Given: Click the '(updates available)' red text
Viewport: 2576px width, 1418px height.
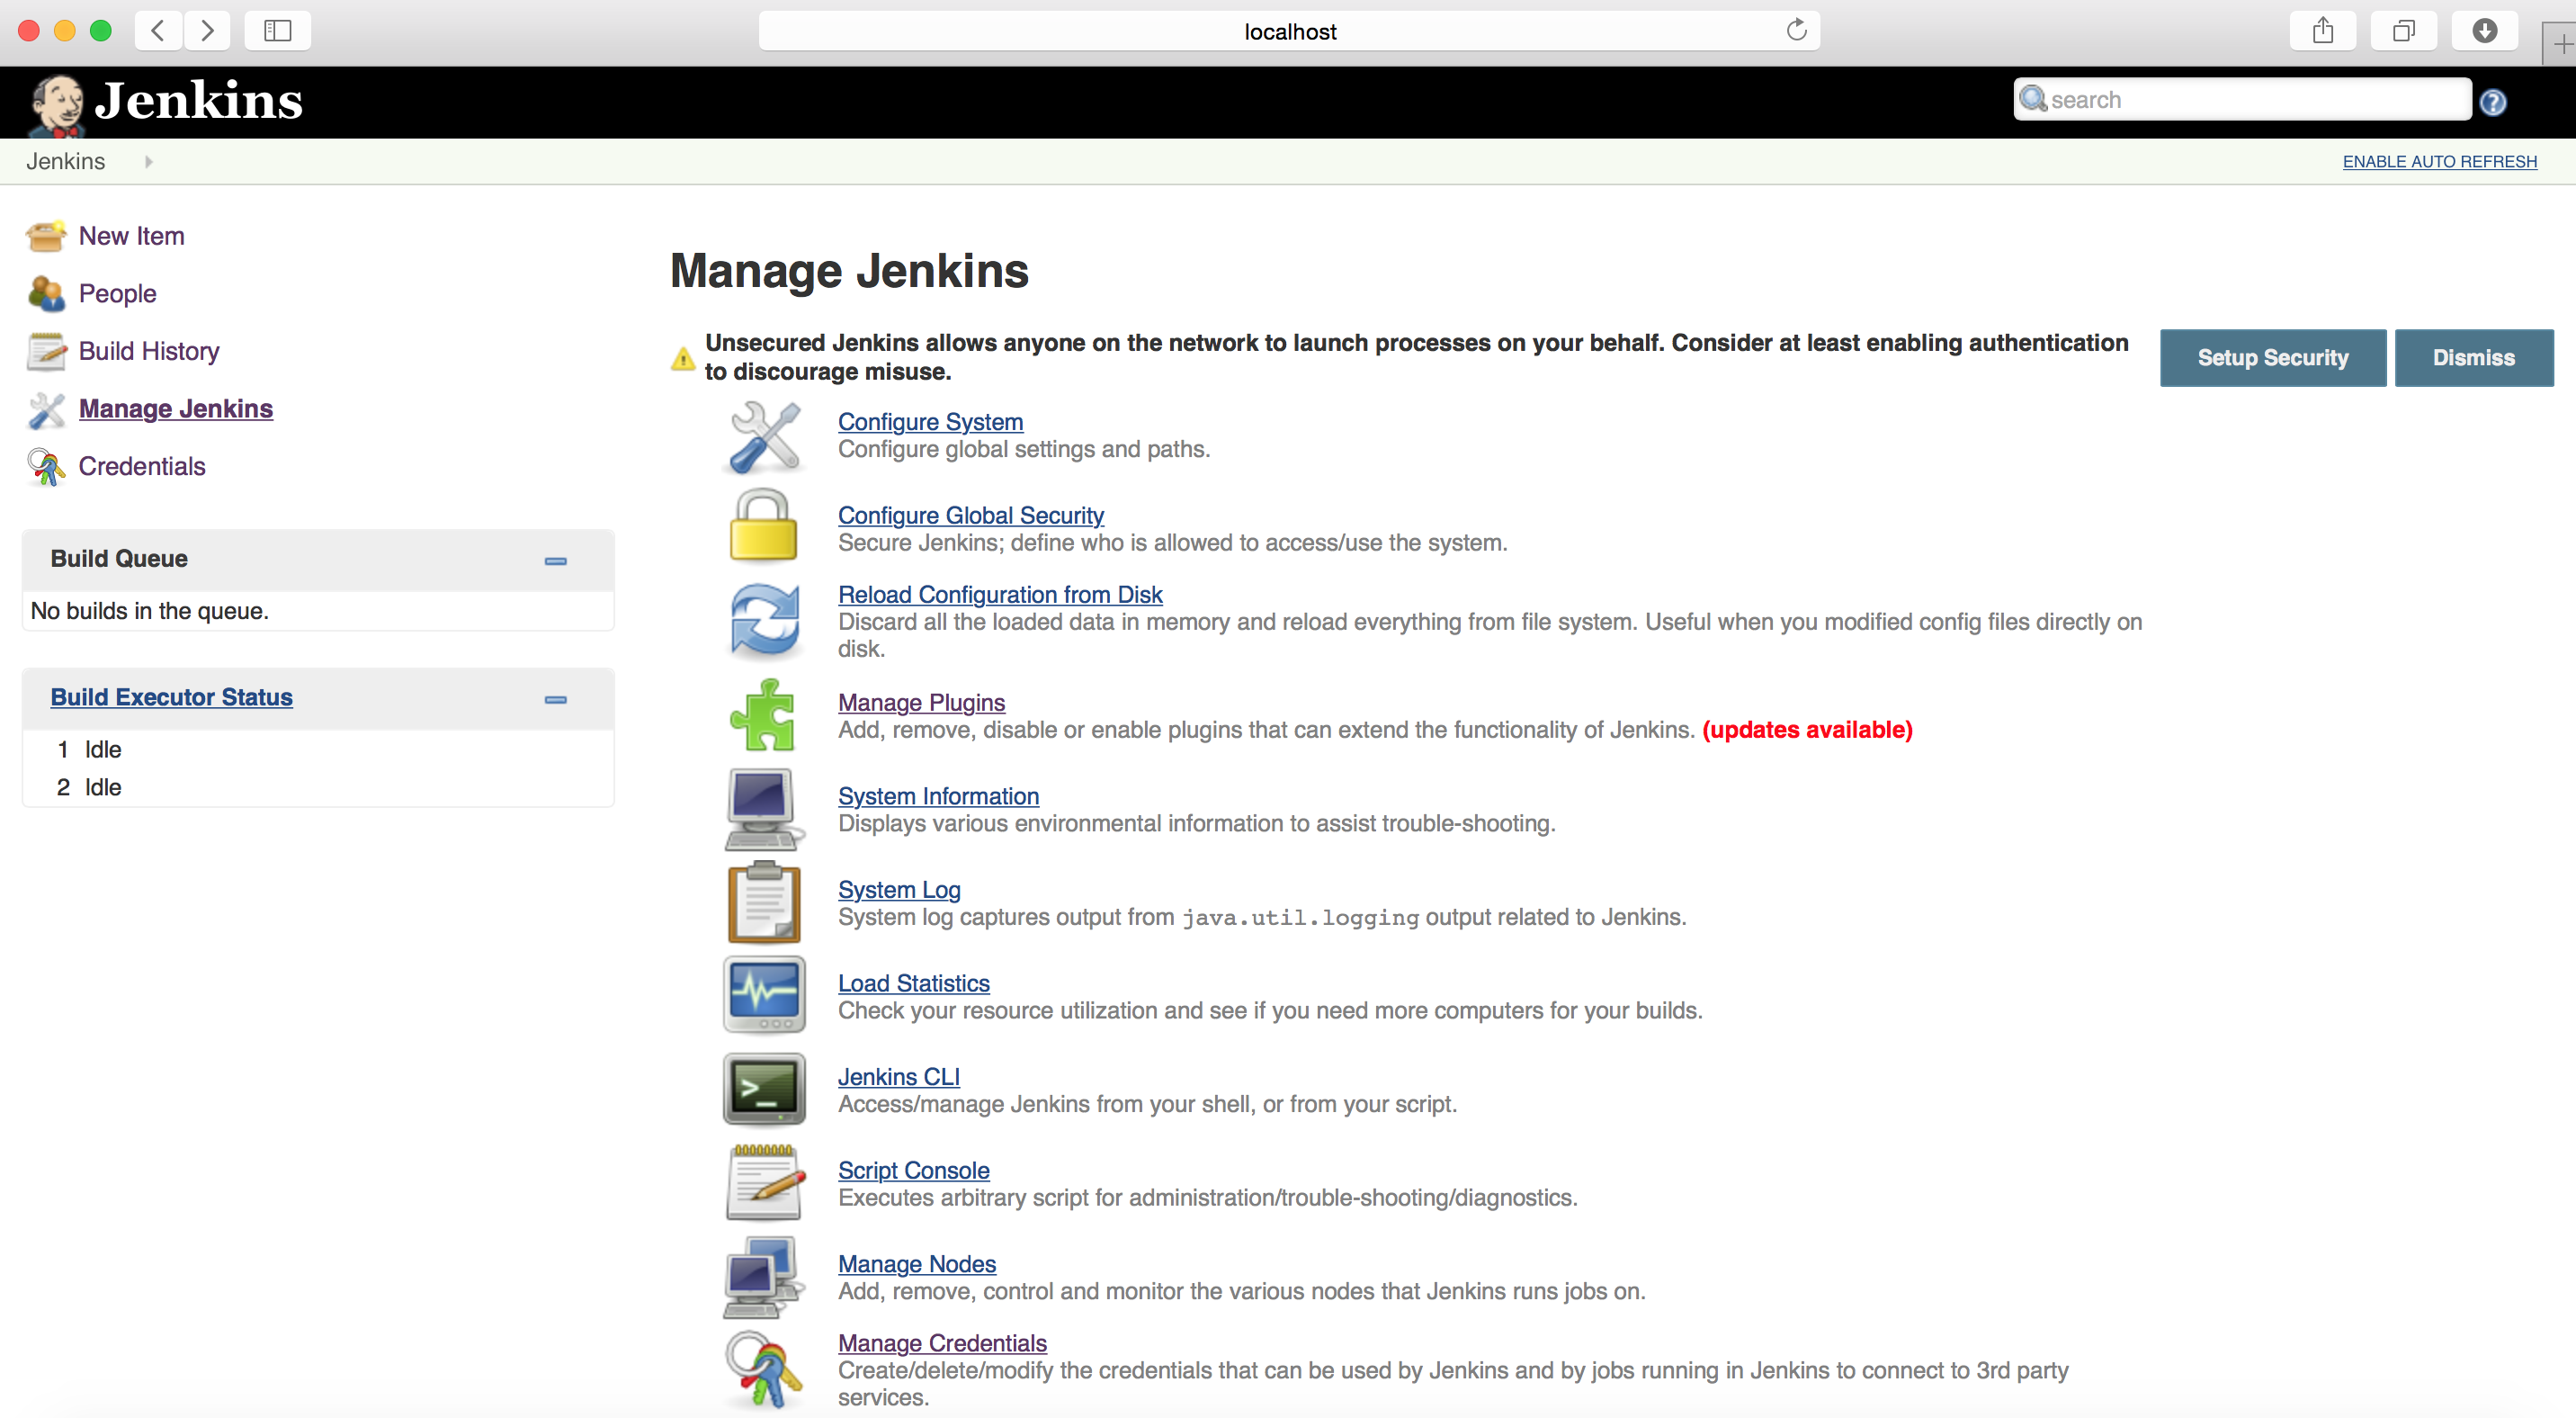Looking at the screenshot, I should pyautogui.click(x=1807, y=730).
